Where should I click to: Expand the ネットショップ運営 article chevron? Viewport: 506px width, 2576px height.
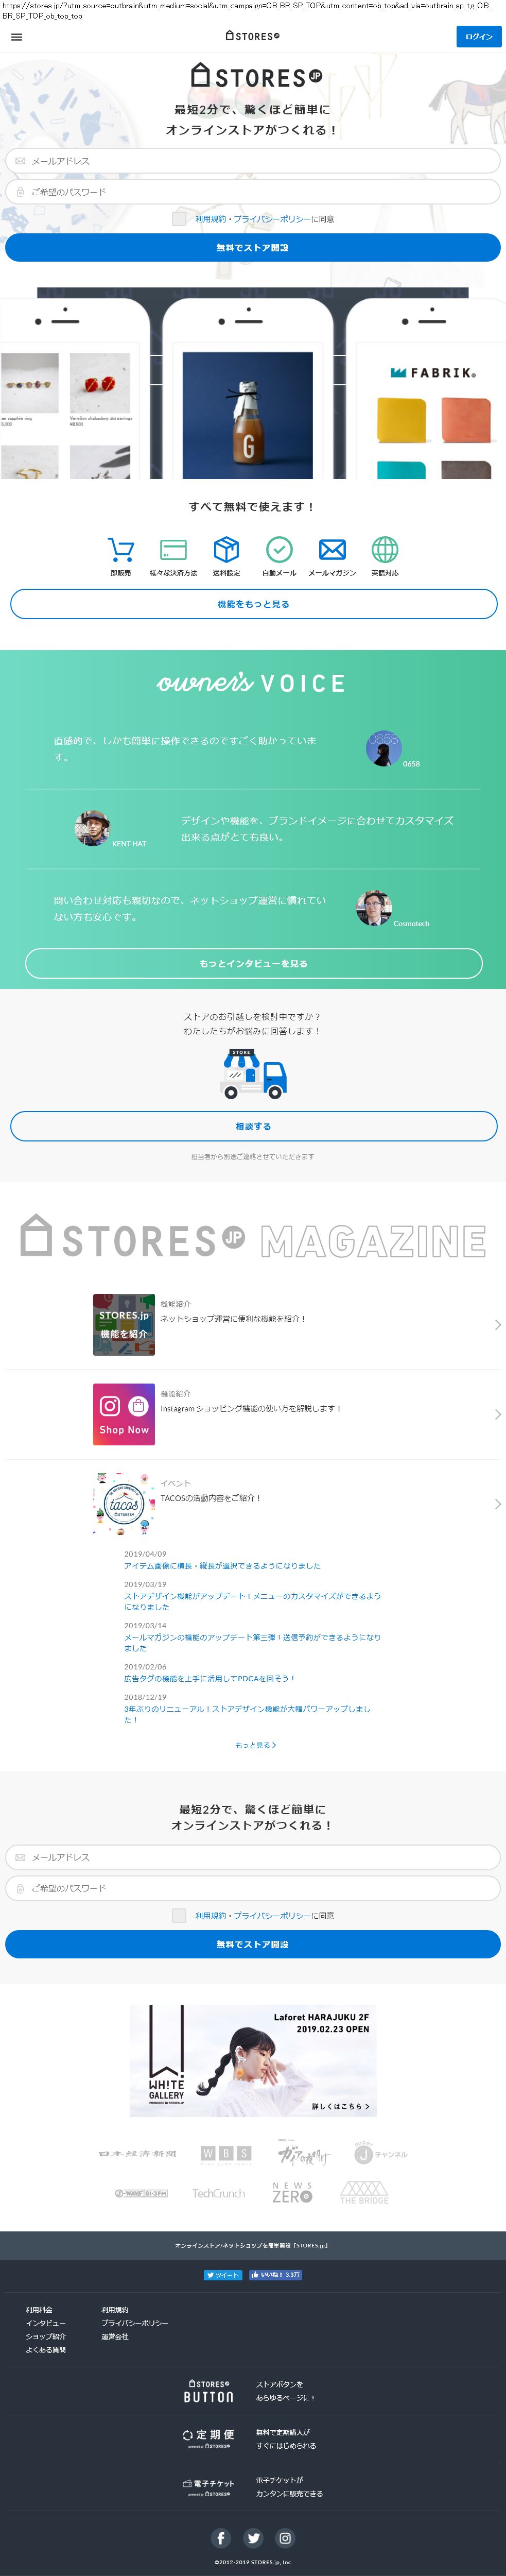(497, 1325)
